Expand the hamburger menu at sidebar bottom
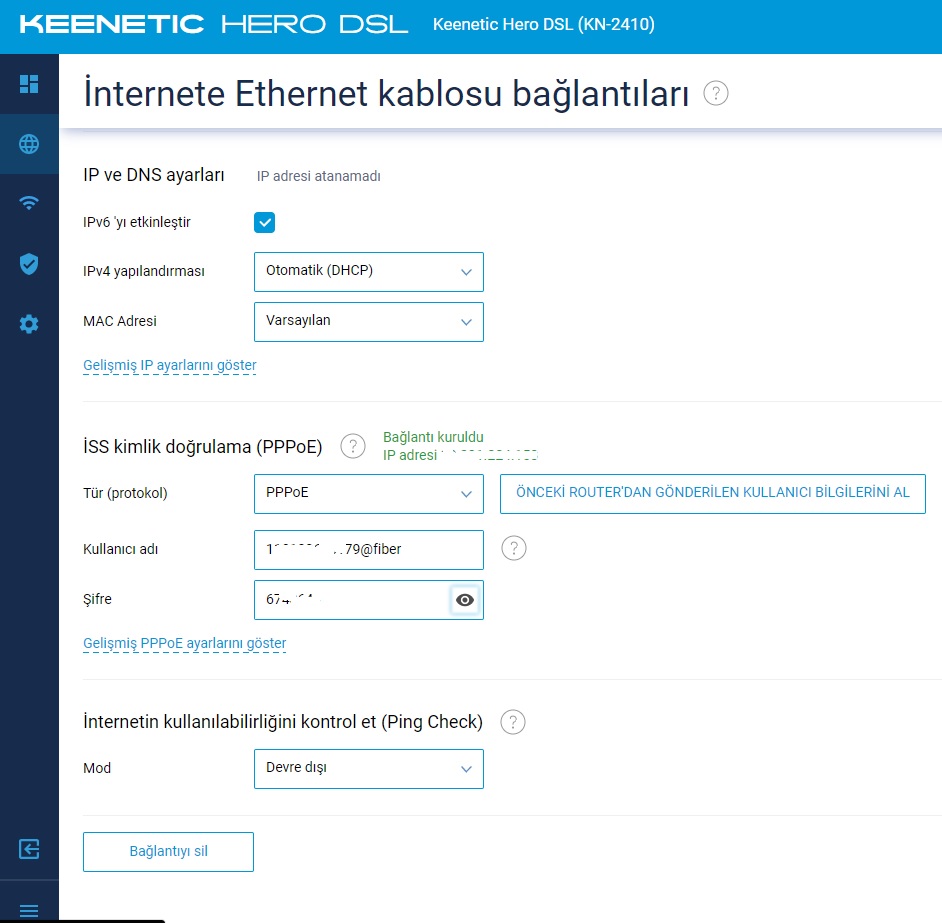The image size is (942, 923). [x=29, y=910]
